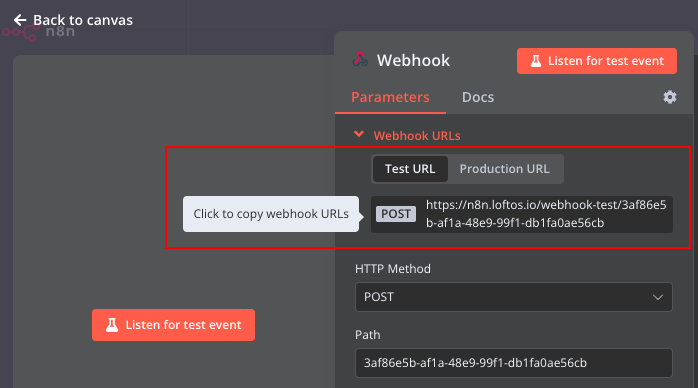The height and width of the screenshot is (388, 698).
Task: Click flask icon in lower-left Listen button
Action: [x=112, y=325]
